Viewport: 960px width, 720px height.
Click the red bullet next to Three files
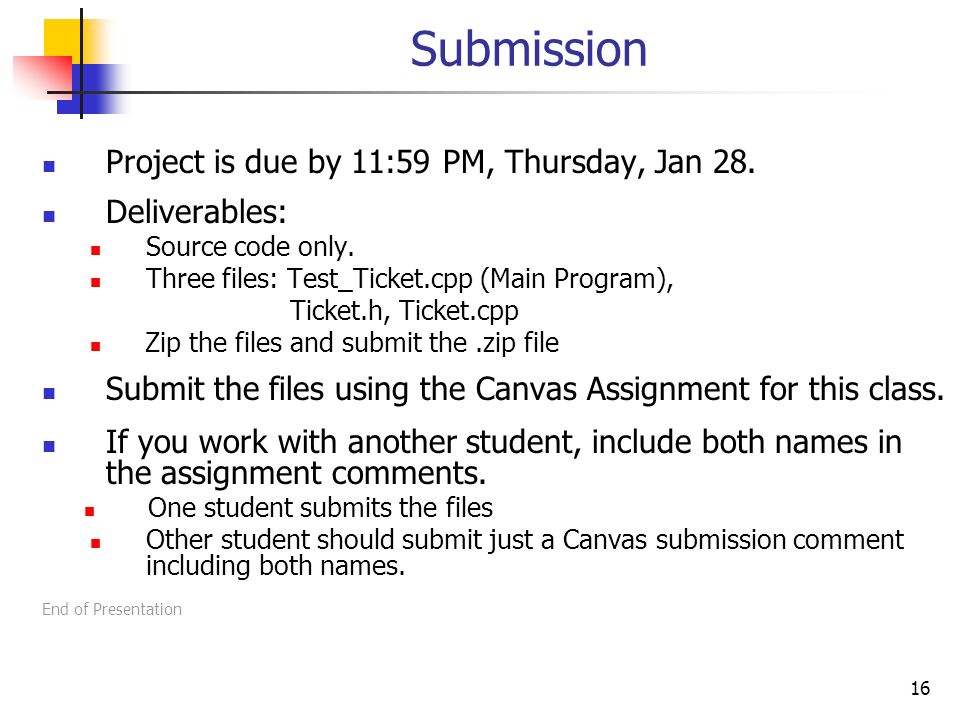pos(96,282)
